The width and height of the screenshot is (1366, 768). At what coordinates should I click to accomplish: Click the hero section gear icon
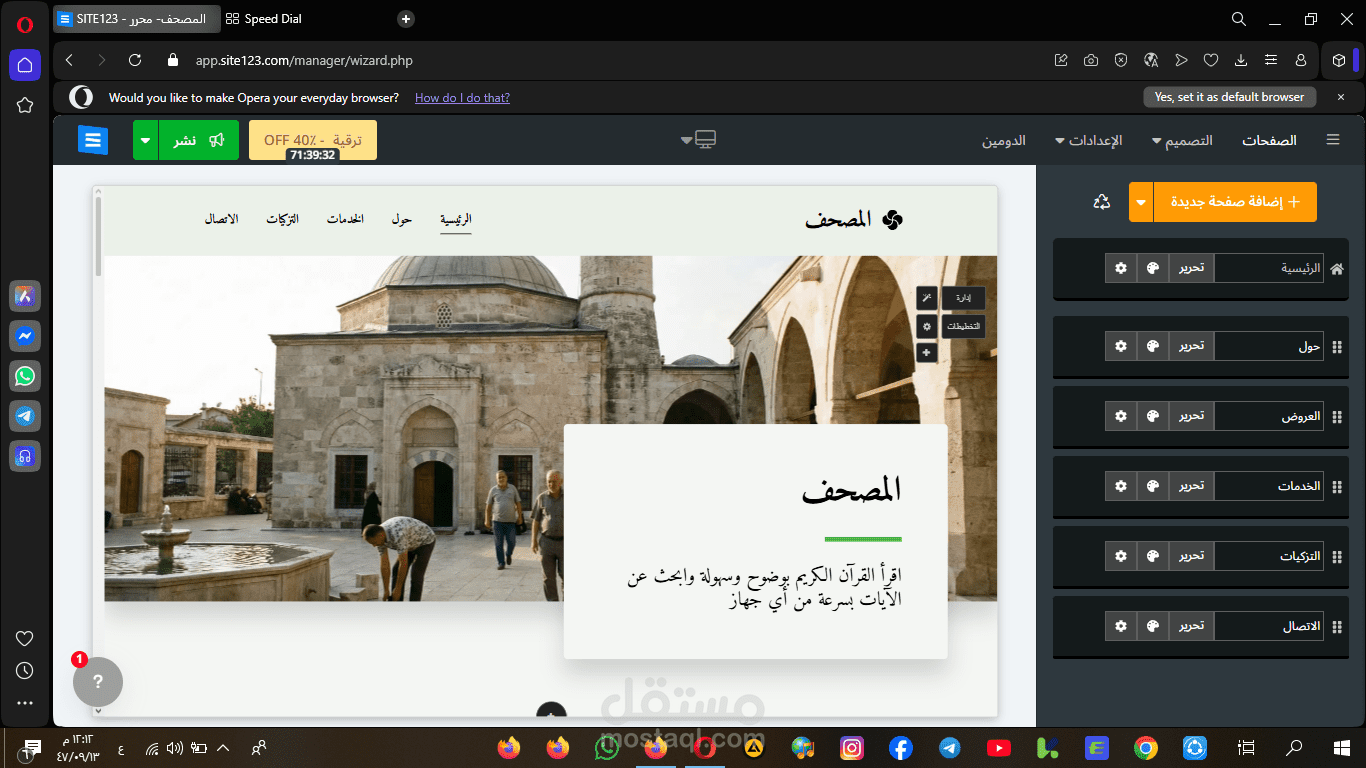[x=927, y=326]
